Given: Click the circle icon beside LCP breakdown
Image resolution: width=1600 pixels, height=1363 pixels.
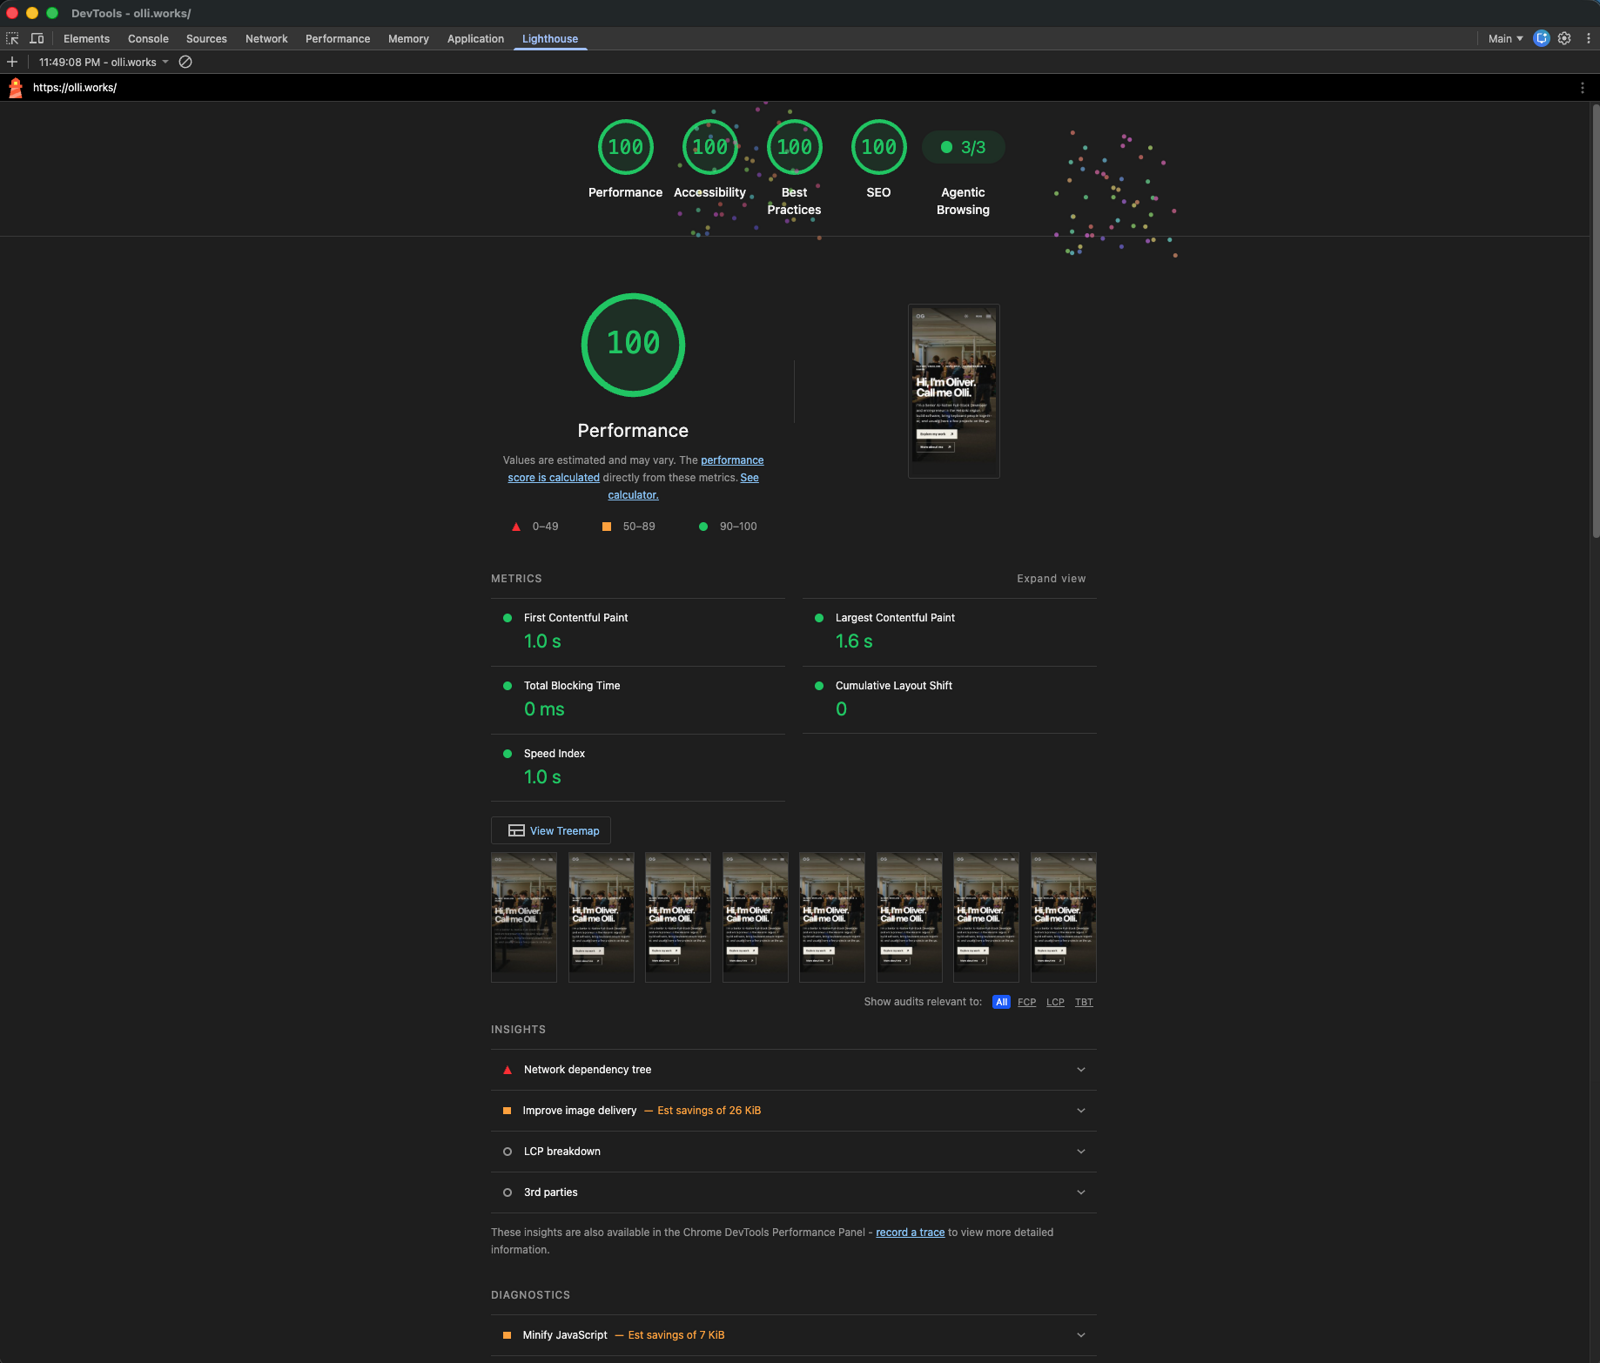Looking at the screenshot, I should point(507,1152).
